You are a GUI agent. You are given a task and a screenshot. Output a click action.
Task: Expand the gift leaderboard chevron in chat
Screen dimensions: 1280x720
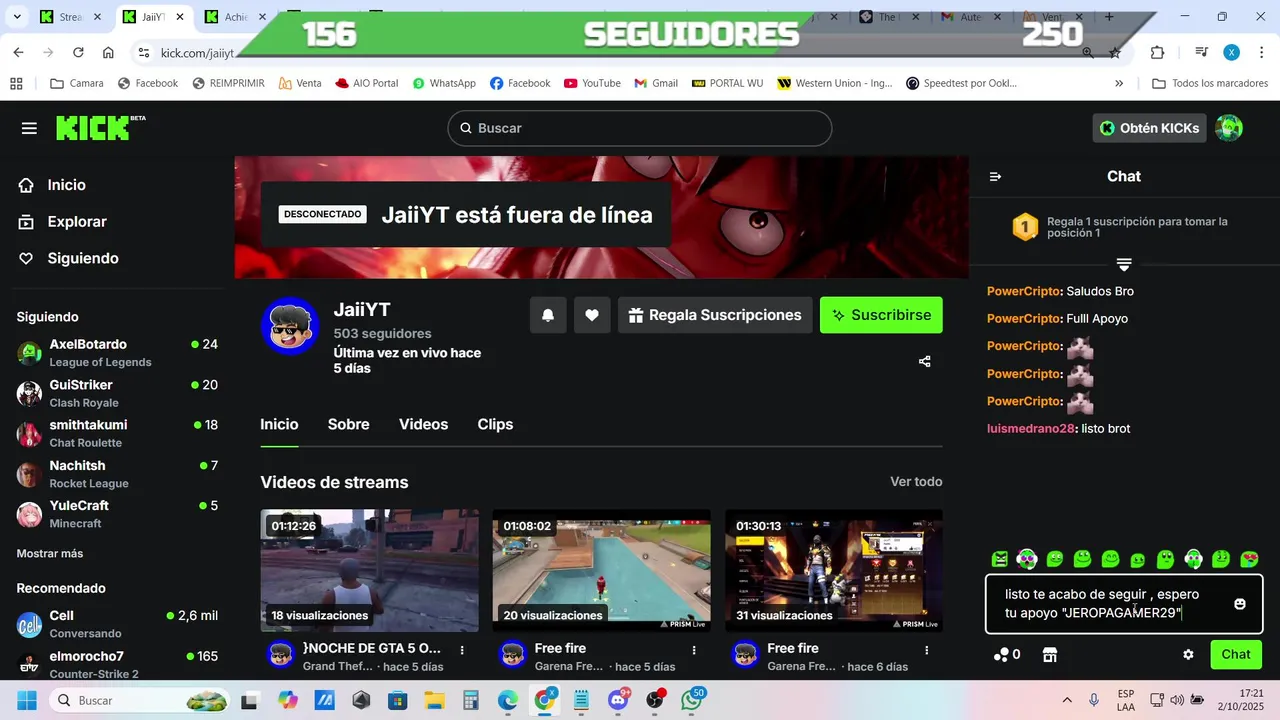(x=1124, y=265)
